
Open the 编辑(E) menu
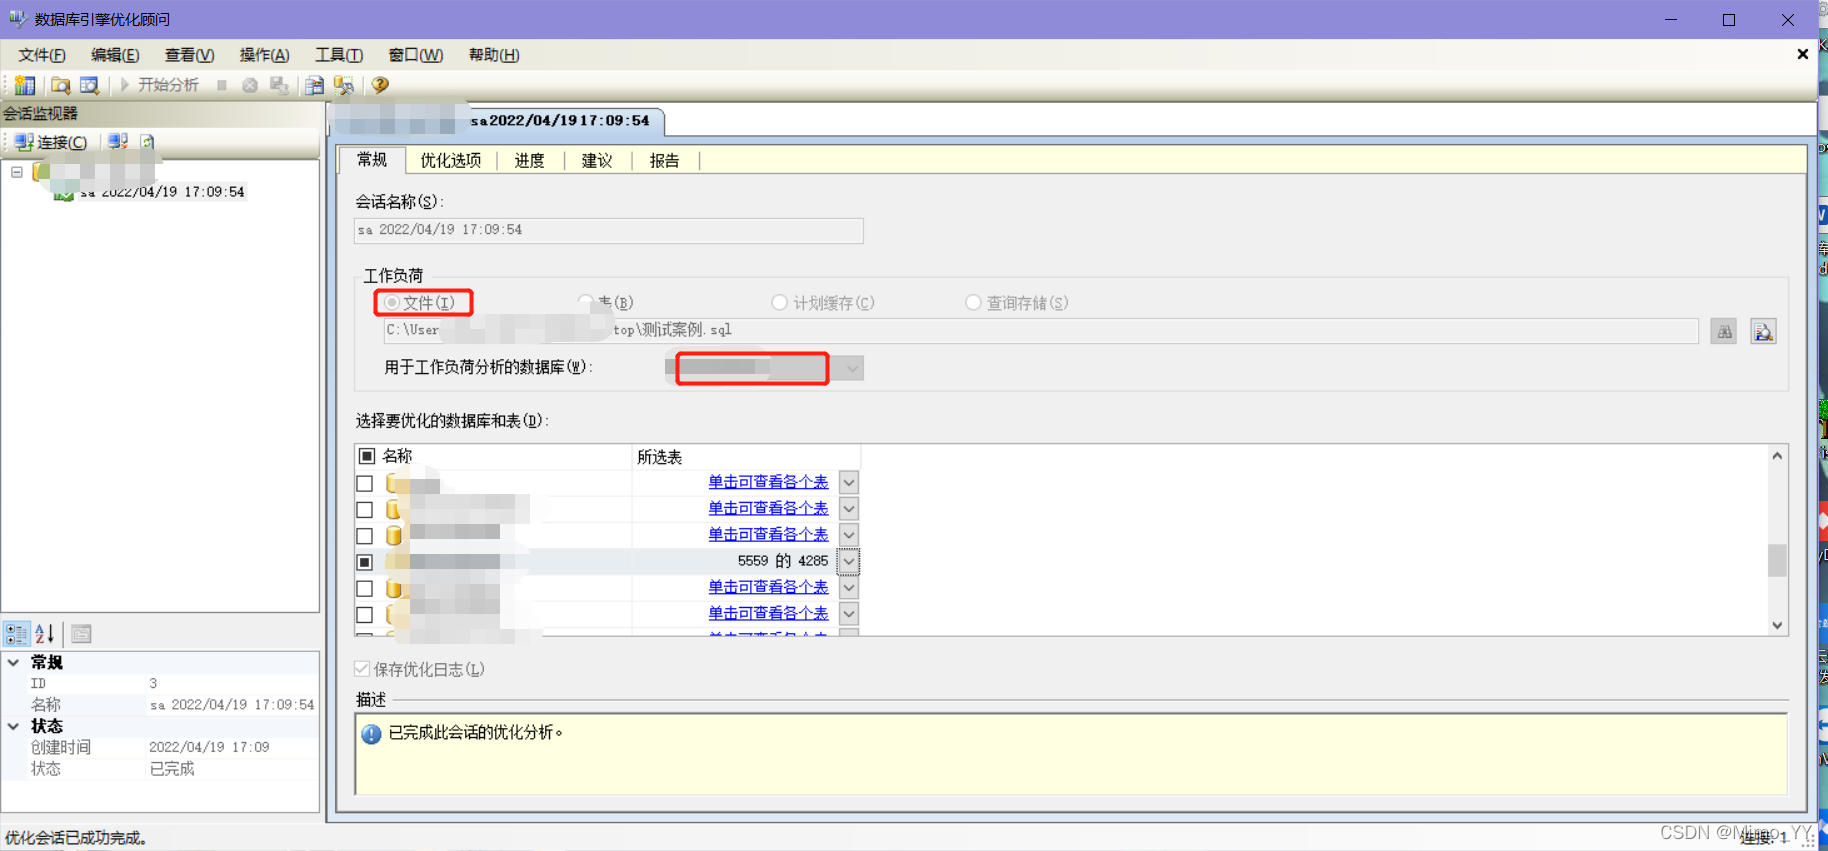(115, 55)
